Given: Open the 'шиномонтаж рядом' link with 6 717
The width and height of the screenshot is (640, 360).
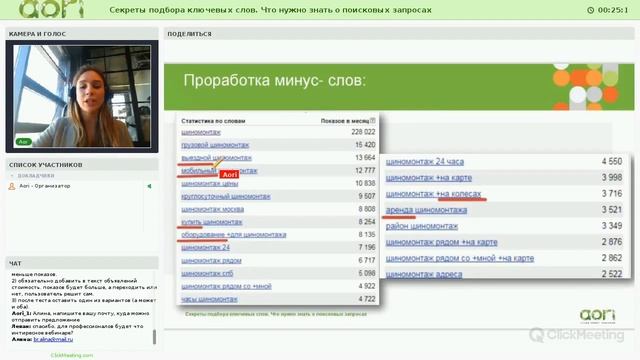Looking at the screenshot, I should pyautogui.click(x=211, y=260).
